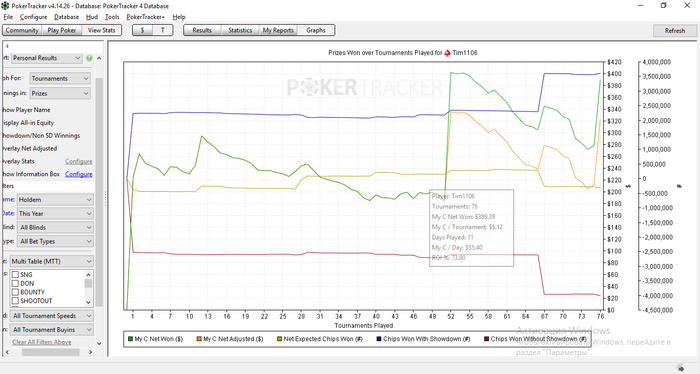Click the olive Net Expected Chips Won legend marker

(279, 339)
